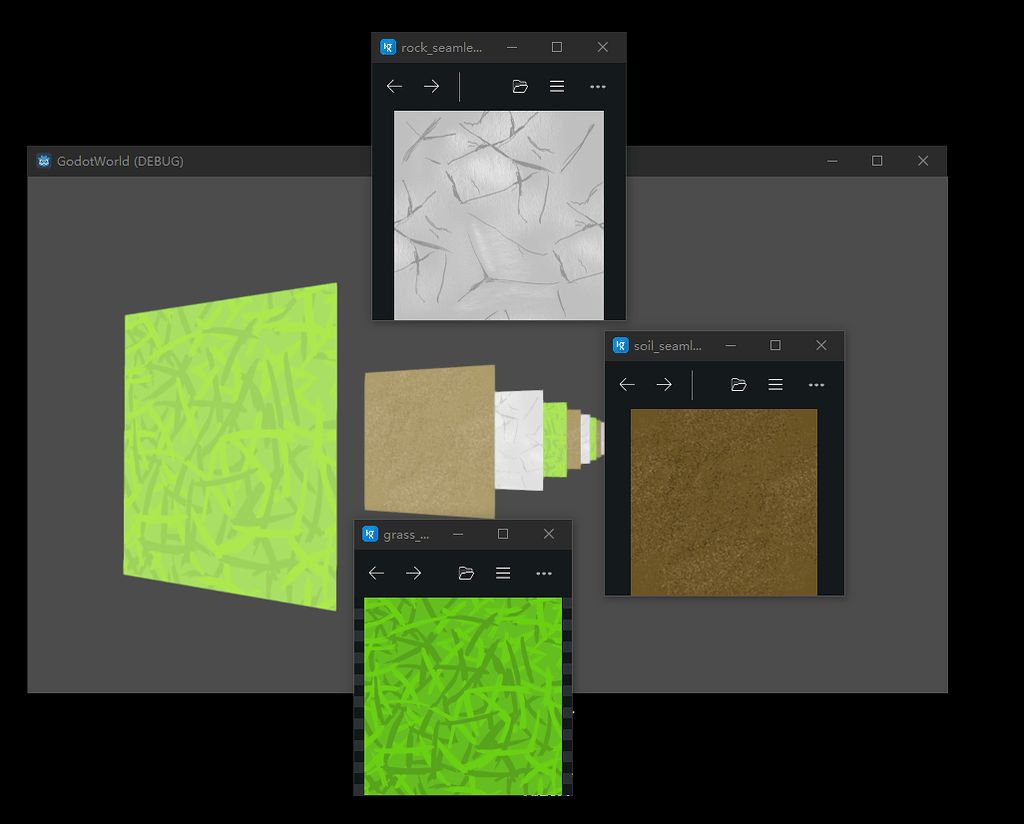
Task: Click previous image arrow in soil_seamless viewer
Action: pos(627,384)
